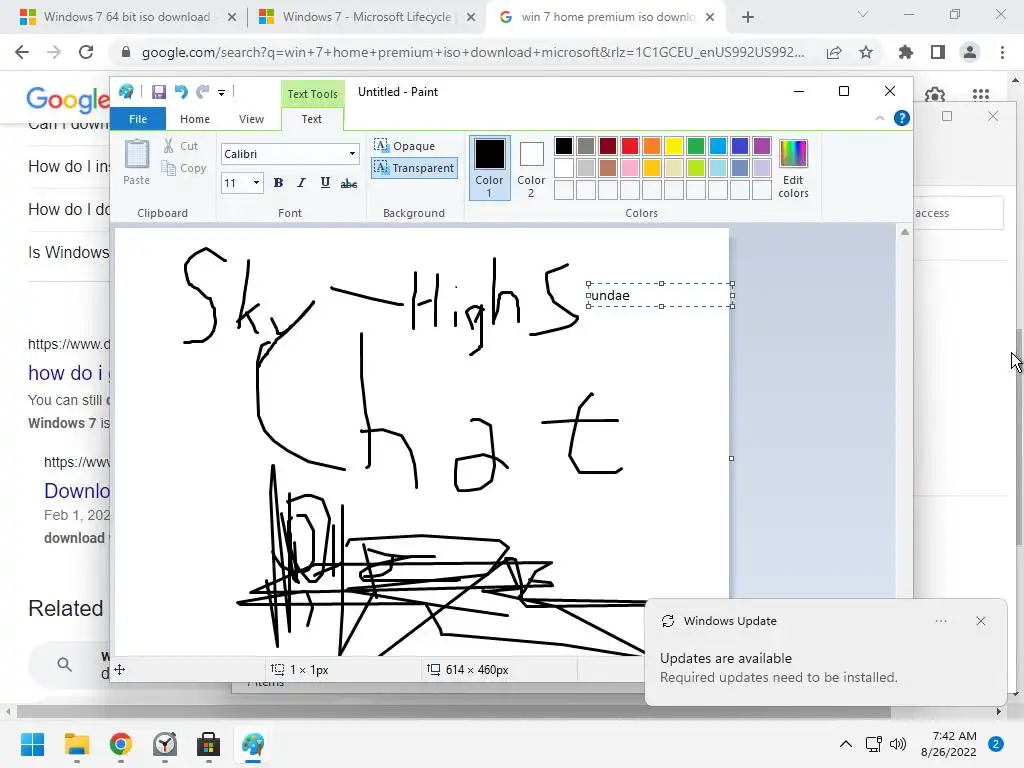Viewport: 1024px width, 768px height.
Task: Open Chrome's three-dot menu
Action: (x=1002, y=52)
